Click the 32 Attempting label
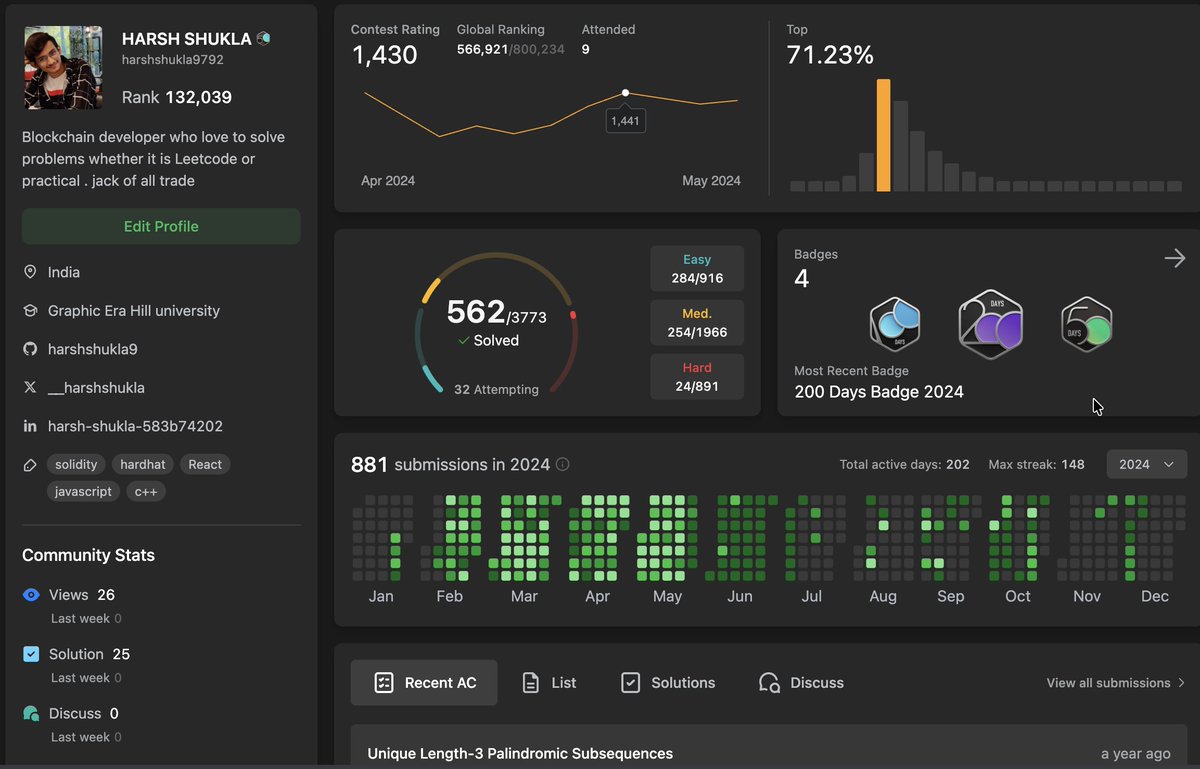The image size is (1200, 769). (496, 389)
